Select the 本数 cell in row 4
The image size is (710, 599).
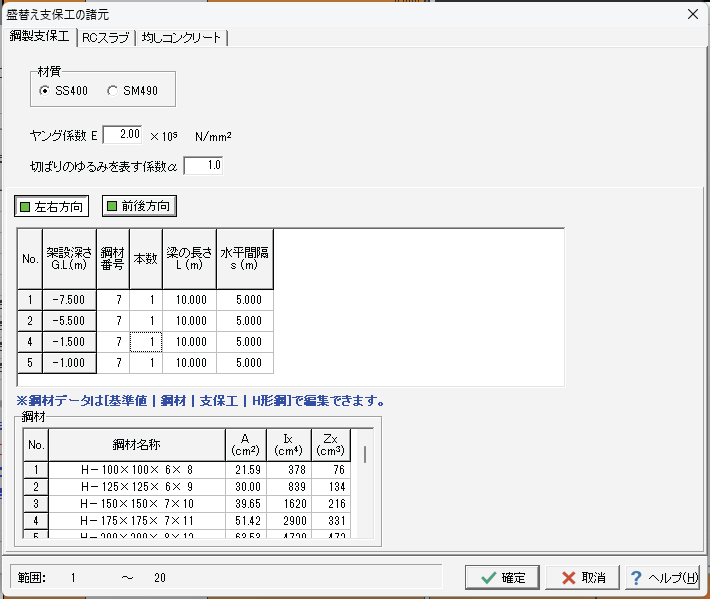click(x=146, y=342)
